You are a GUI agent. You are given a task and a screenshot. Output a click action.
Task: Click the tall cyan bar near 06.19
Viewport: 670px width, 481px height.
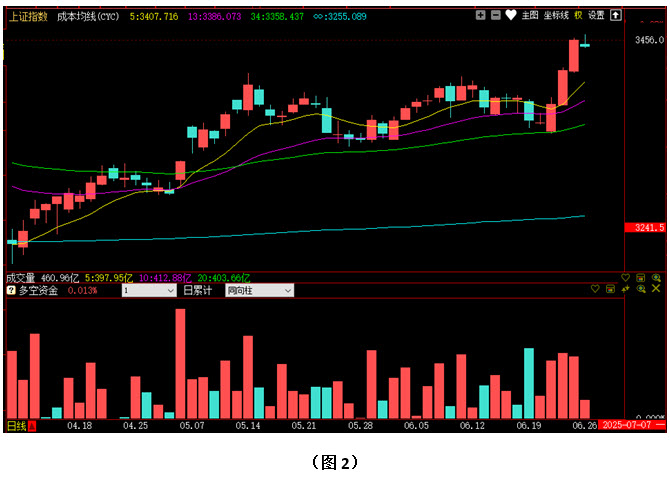tap(529, 383)
